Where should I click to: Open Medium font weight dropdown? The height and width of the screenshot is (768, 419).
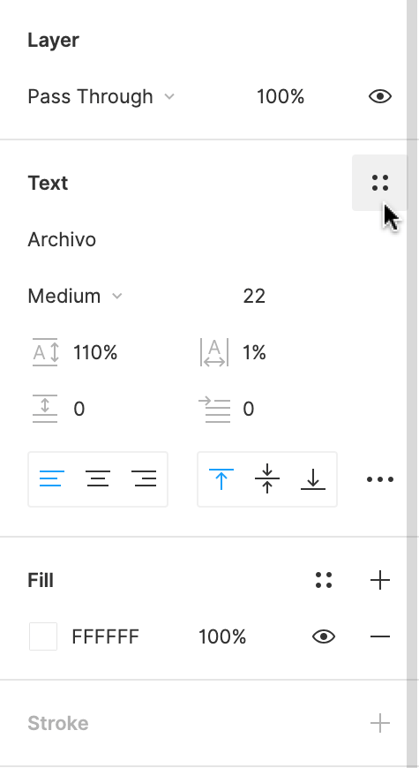tap(75, 296)
